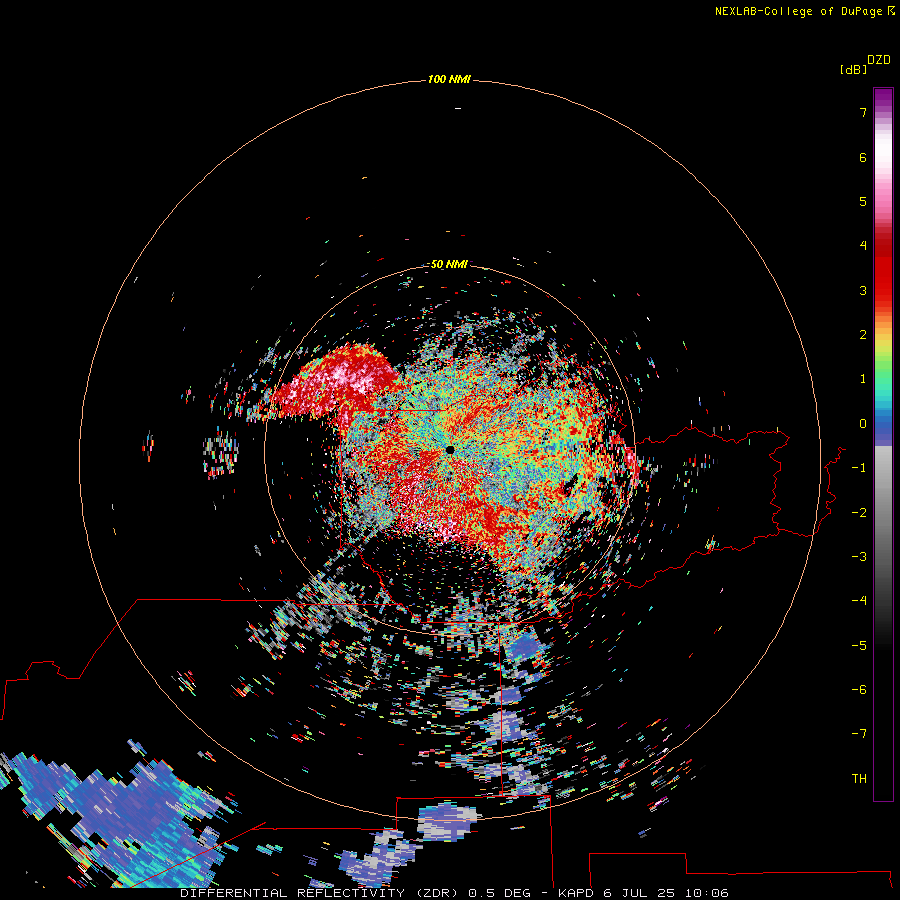Click the -2 value on the color scale

859,513
